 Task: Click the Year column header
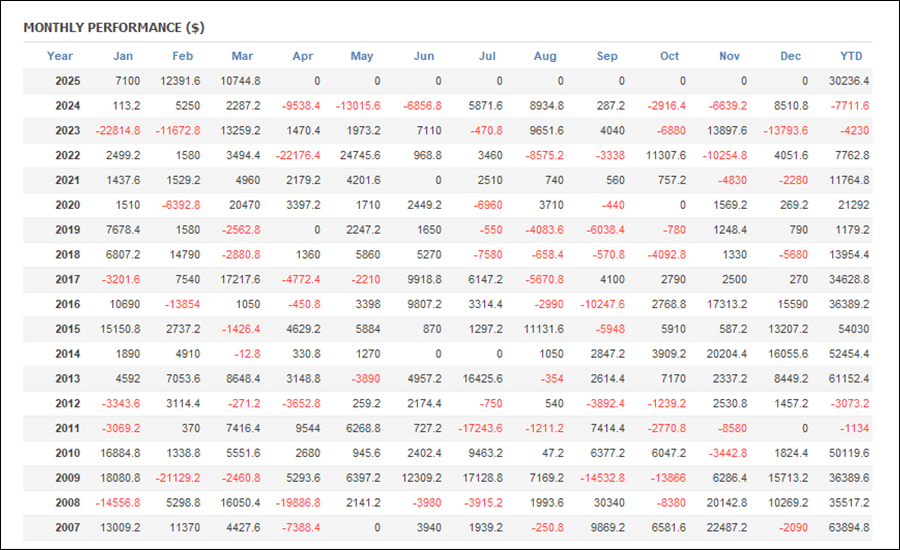(x=60, y=56)
